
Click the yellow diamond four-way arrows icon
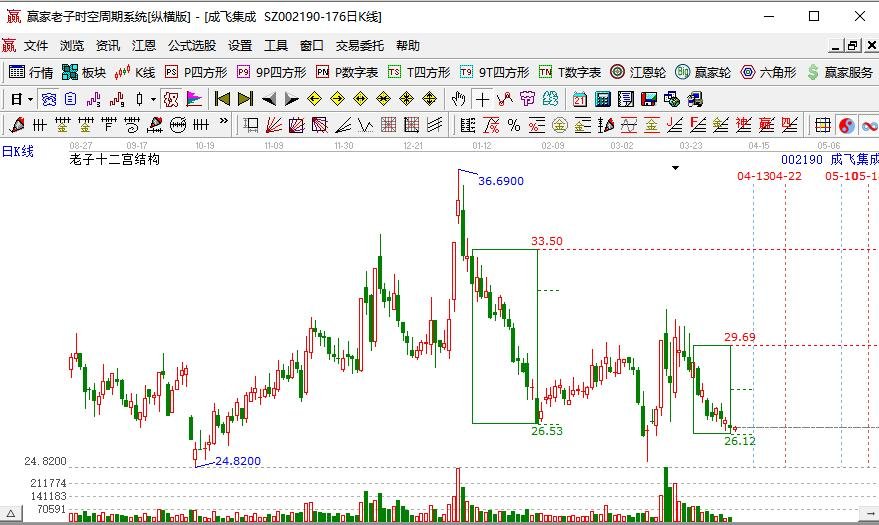tap(429, 99)
